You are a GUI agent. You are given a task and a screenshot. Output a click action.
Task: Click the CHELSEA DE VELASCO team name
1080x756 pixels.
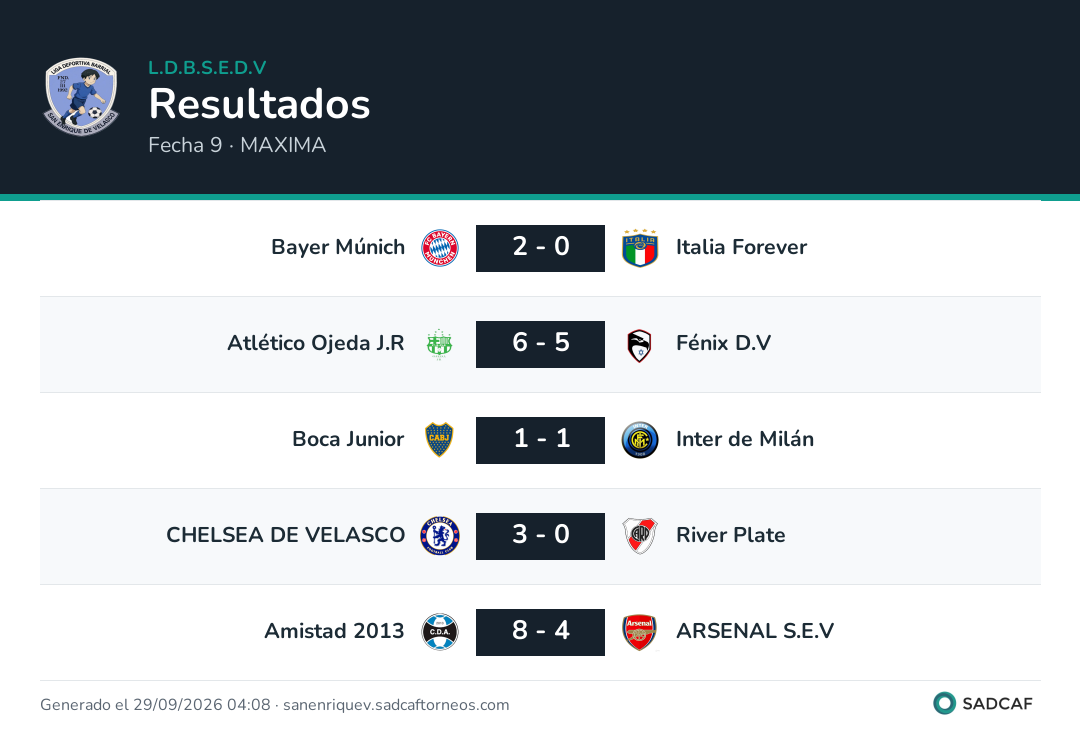285,535
